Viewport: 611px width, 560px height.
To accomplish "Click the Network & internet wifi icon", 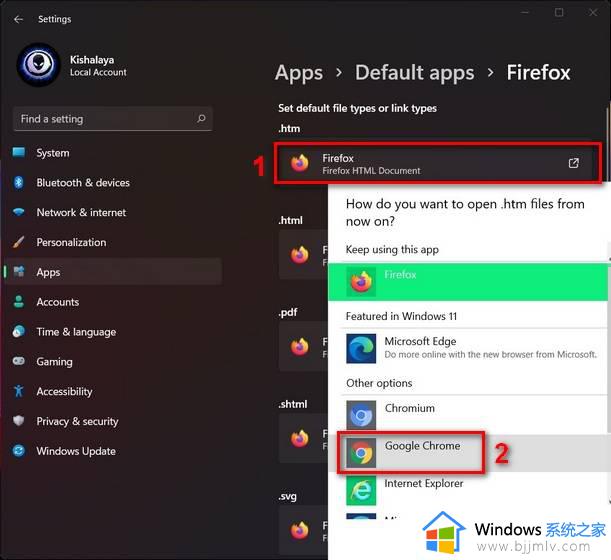I will 18,212.
